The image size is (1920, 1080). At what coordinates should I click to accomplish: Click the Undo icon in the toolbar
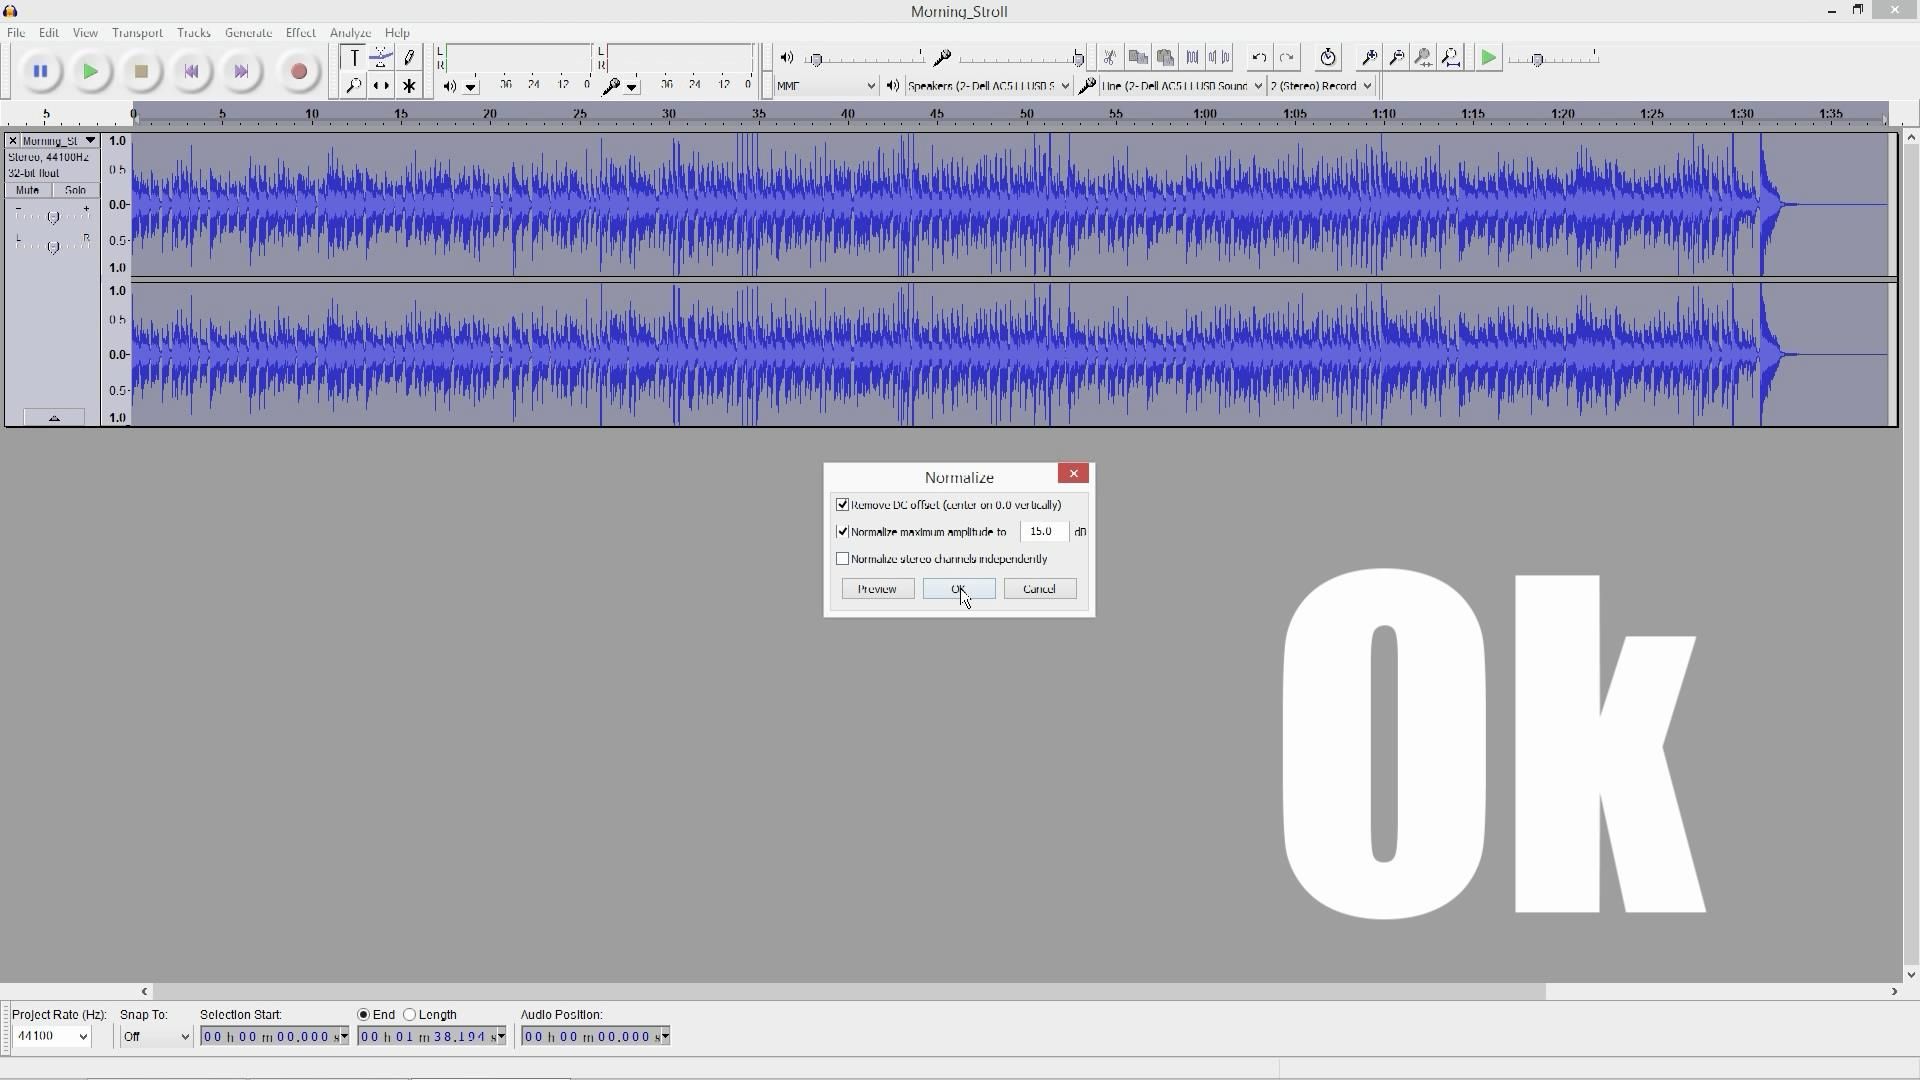tap(1257, 57)
